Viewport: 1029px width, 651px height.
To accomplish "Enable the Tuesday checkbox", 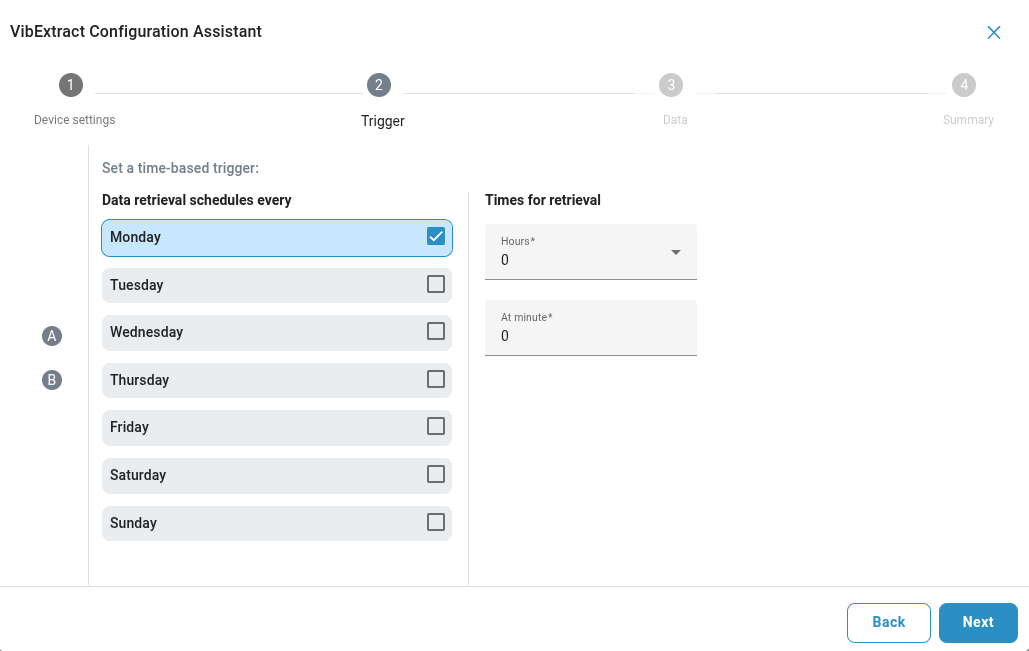I will (x=436, y=284).
